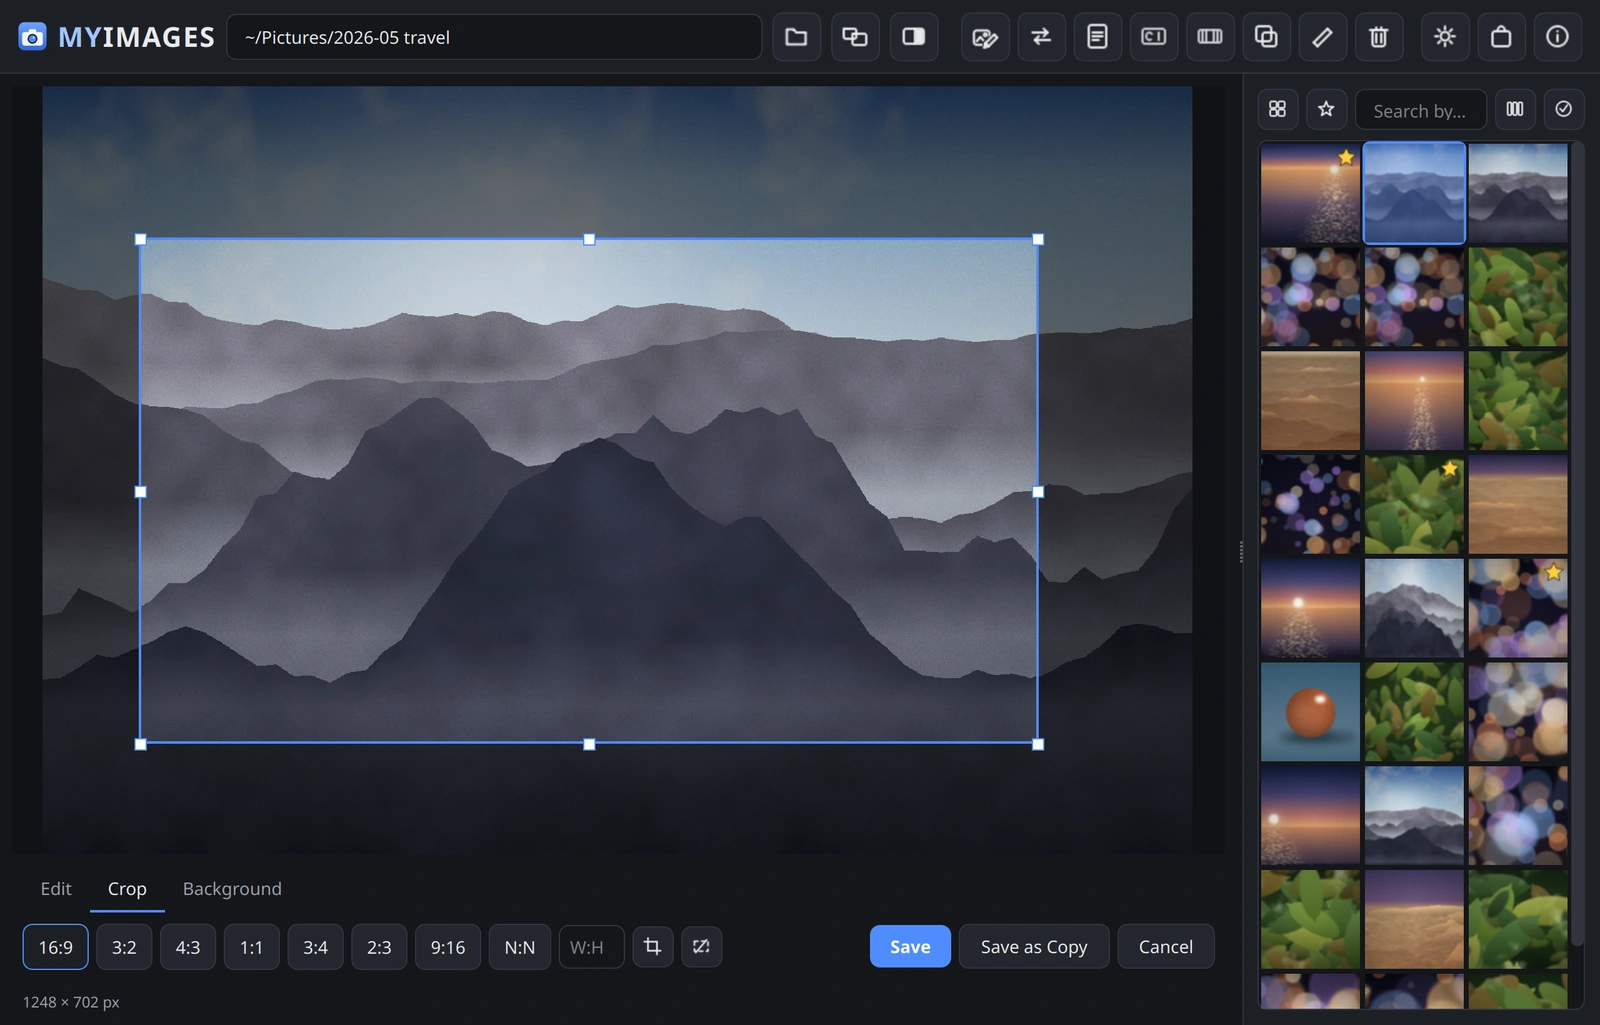The image size is (1600, 1025).
Task: Toggle the half-filled side panel icon
Action: 914,37
